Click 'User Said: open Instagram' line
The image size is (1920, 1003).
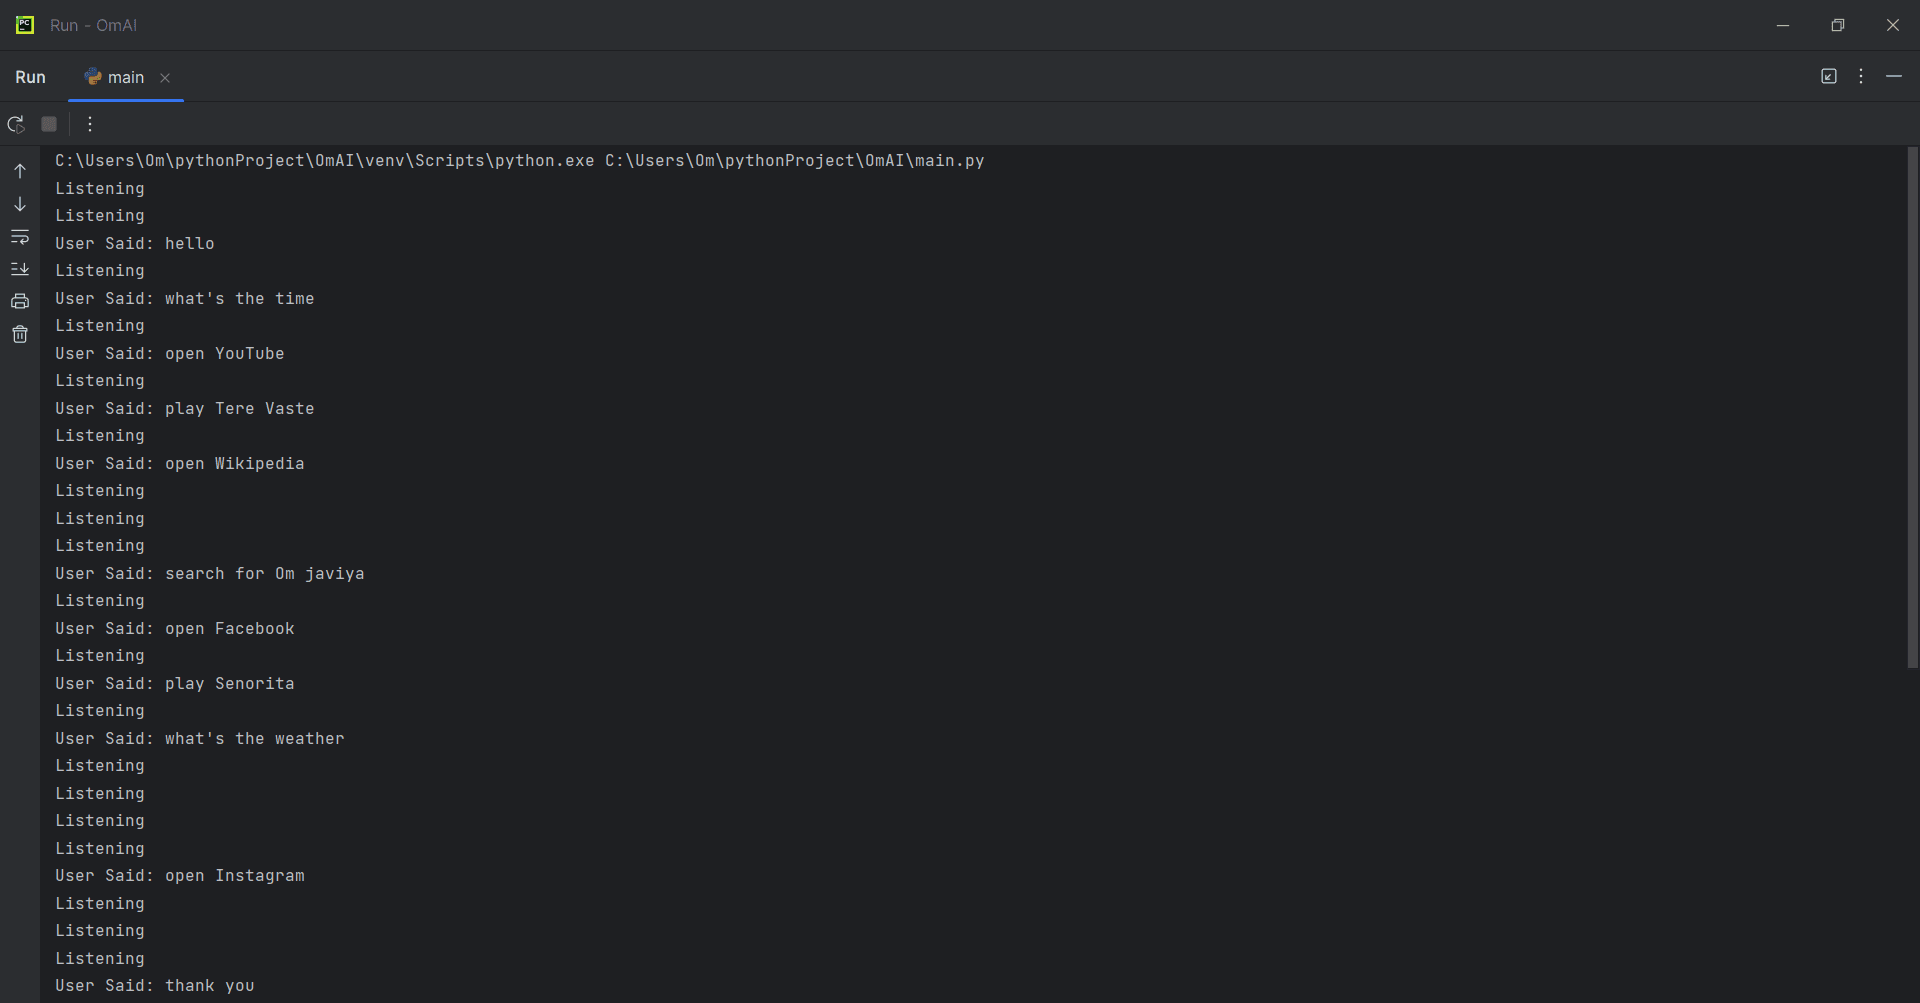point(180,876)
